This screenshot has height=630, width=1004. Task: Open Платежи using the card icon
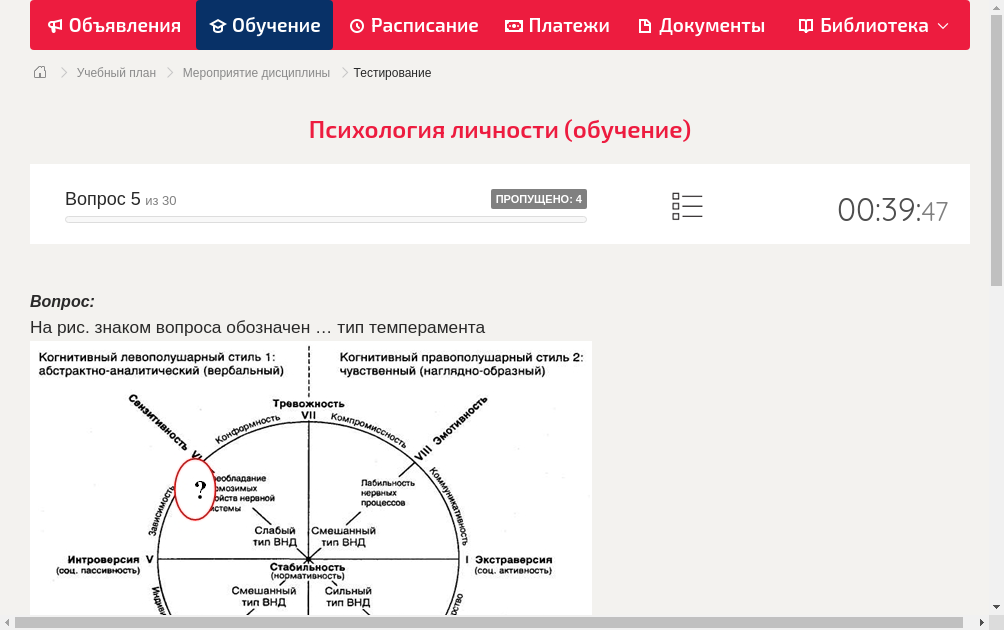(x=516, y=25)
